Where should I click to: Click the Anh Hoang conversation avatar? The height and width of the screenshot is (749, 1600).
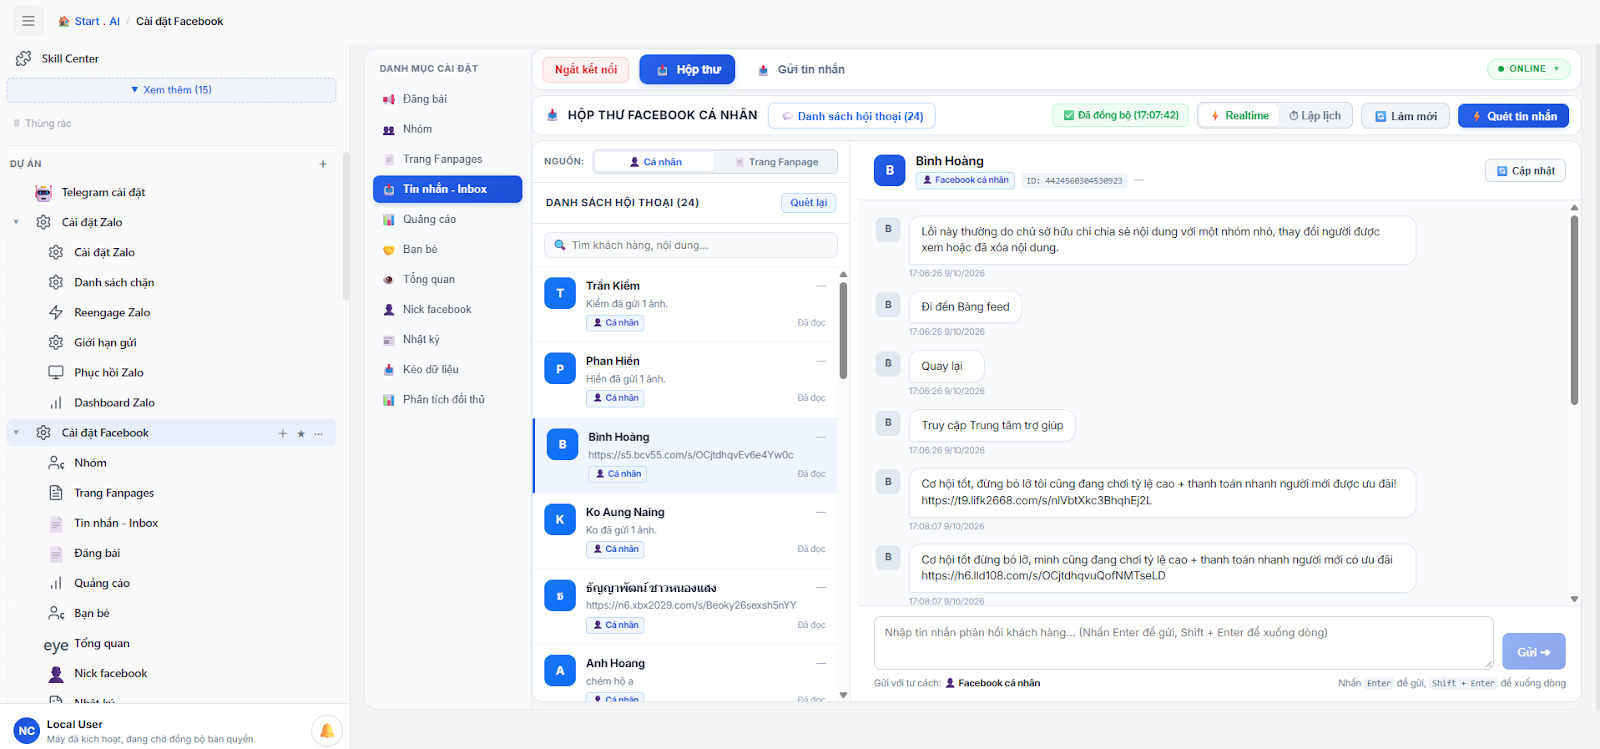[560, 671]
